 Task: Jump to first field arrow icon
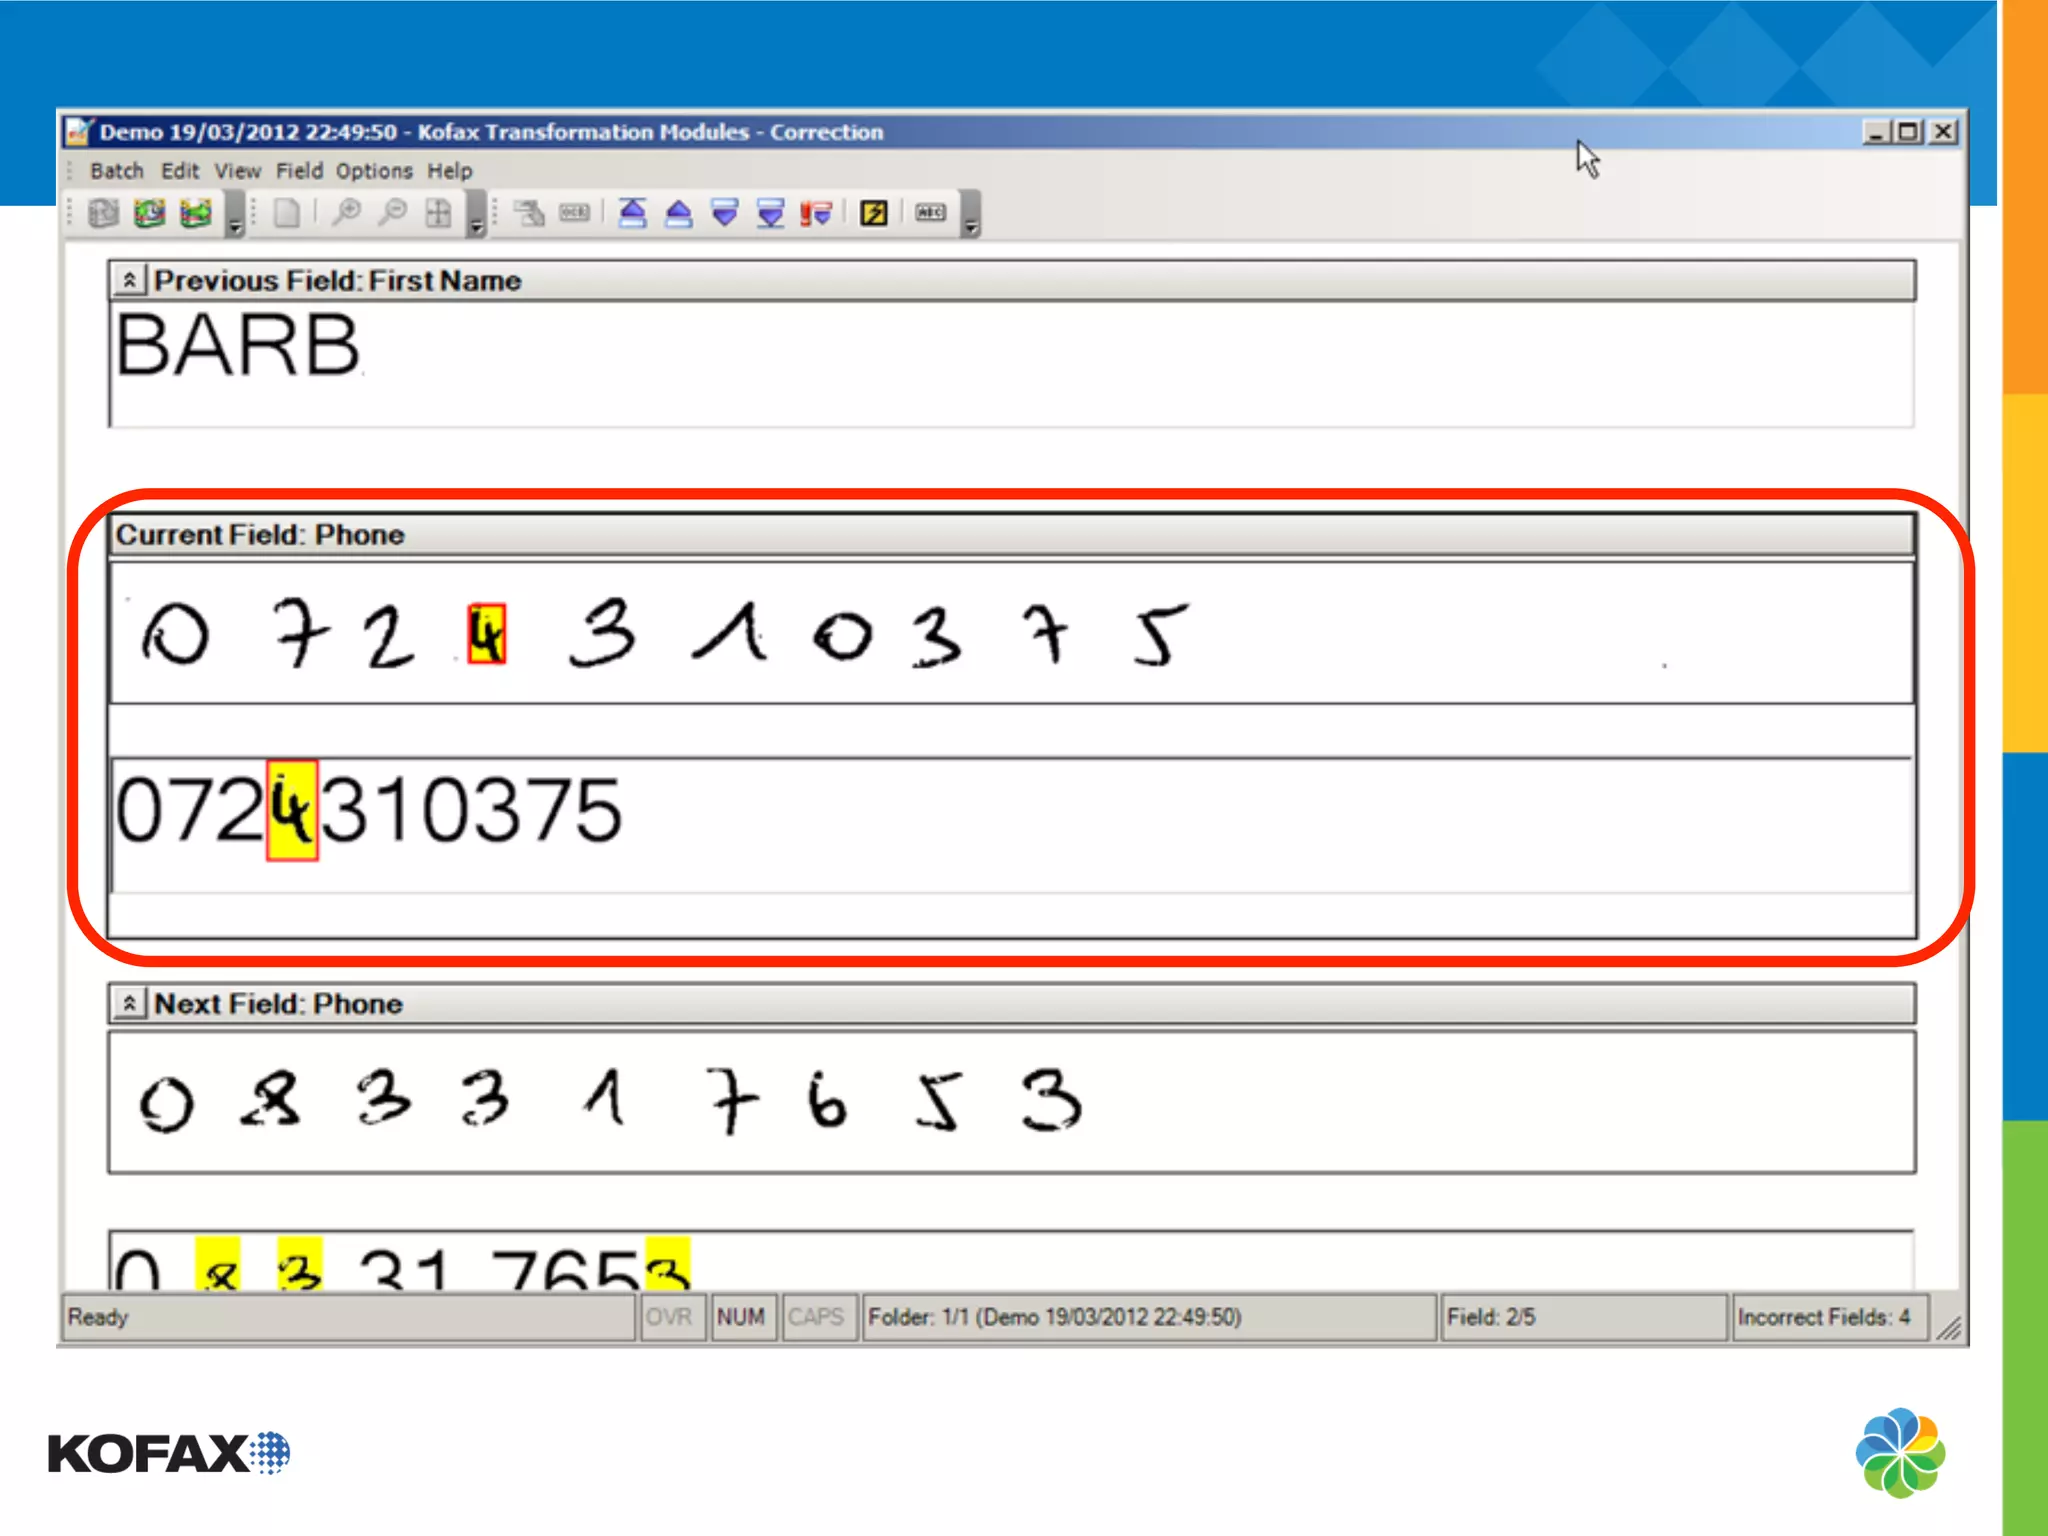click(632, 213)
